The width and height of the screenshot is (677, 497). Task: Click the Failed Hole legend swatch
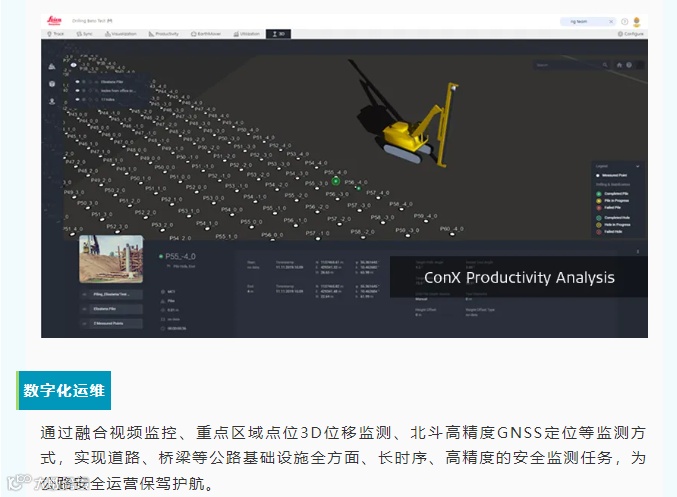[598, 232]
